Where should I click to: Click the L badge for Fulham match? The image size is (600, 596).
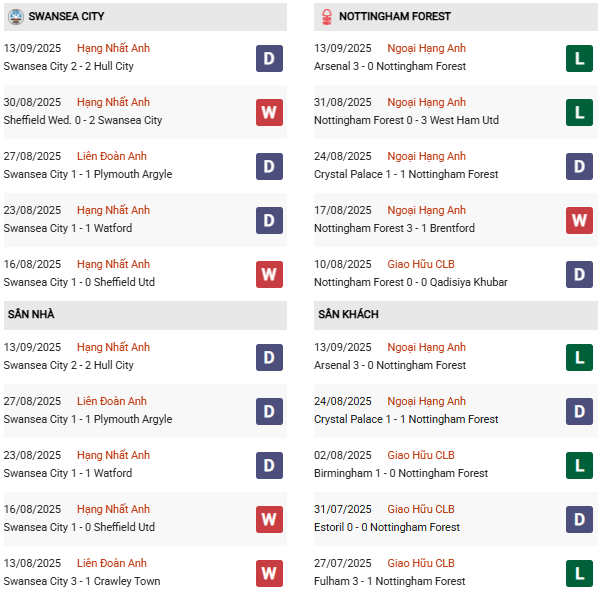click(x=579, y=573)
